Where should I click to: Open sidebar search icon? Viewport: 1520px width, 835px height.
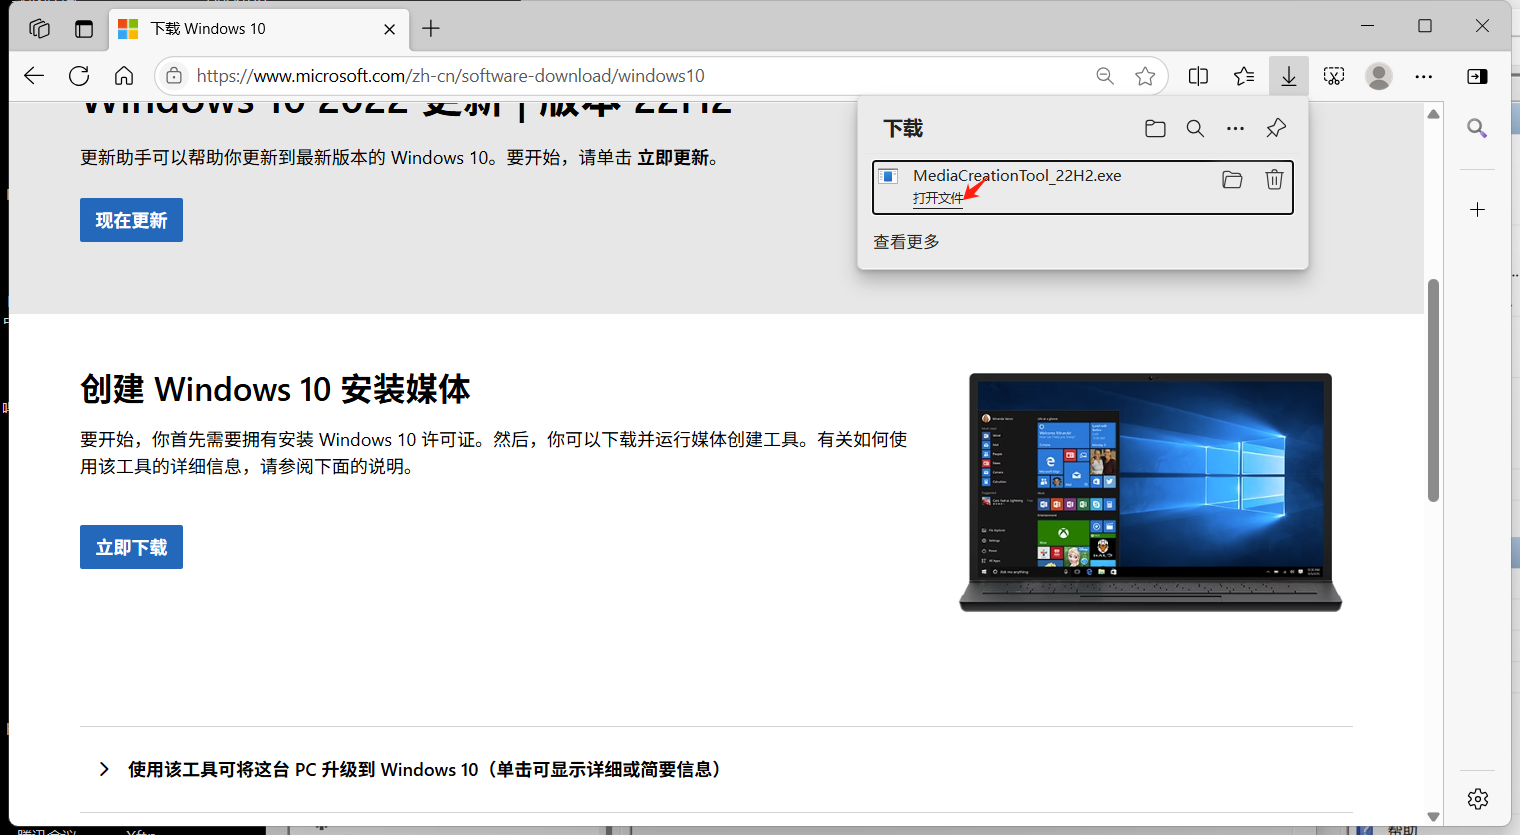1477,128
